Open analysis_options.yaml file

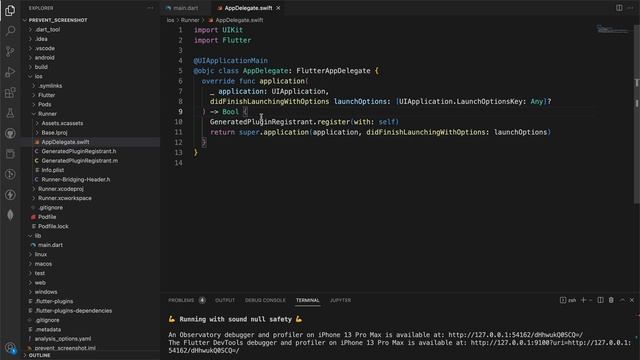point(63,339)
